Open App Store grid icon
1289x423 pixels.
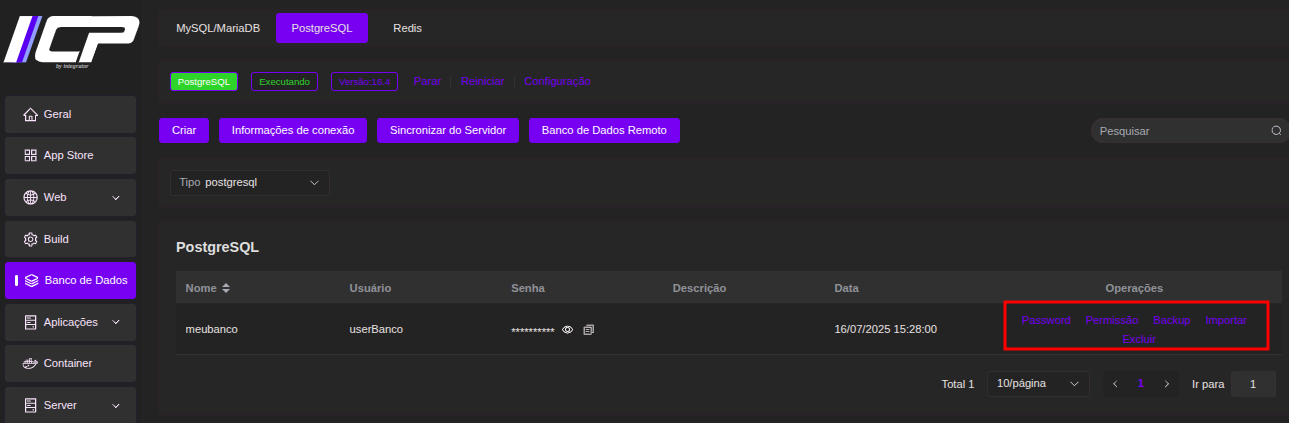pos(30,156)
